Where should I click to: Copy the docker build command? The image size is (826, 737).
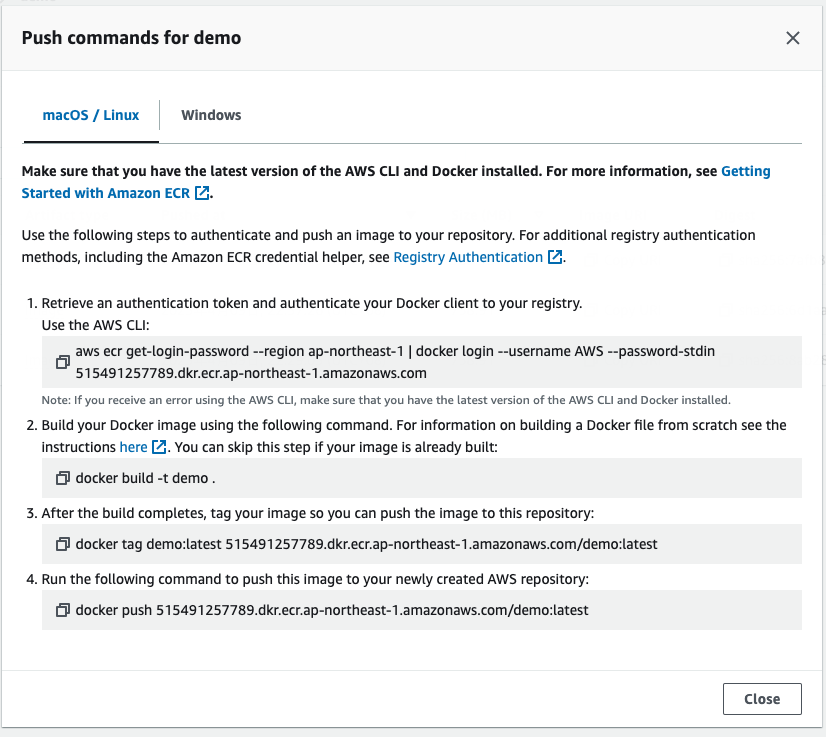(63, 478)
